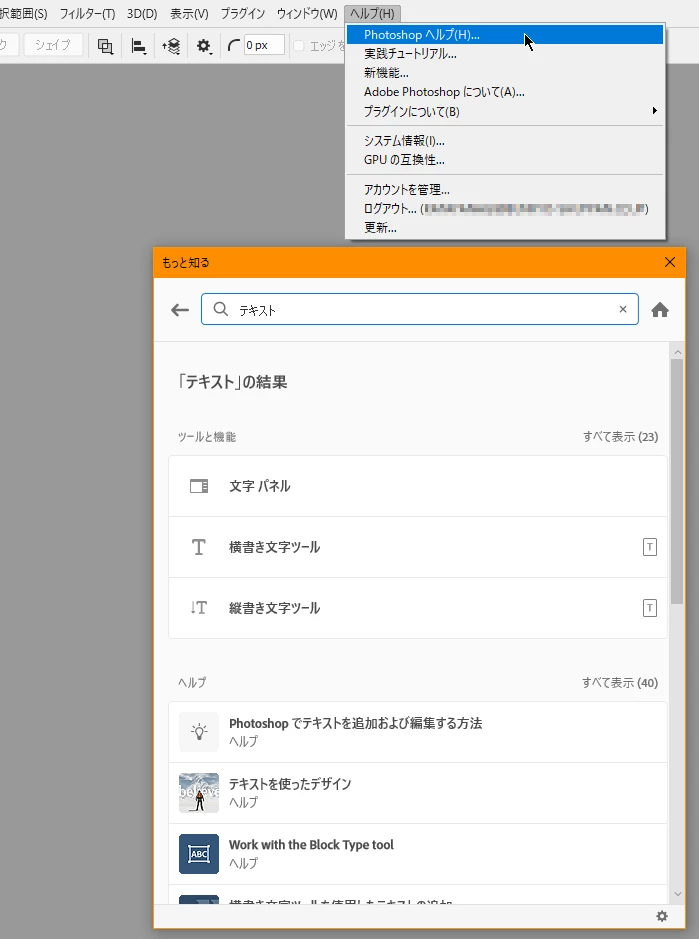This screenshot has height=939, width=699.
Task: Open the 3D(D) menu
Action: coord(142,13)
